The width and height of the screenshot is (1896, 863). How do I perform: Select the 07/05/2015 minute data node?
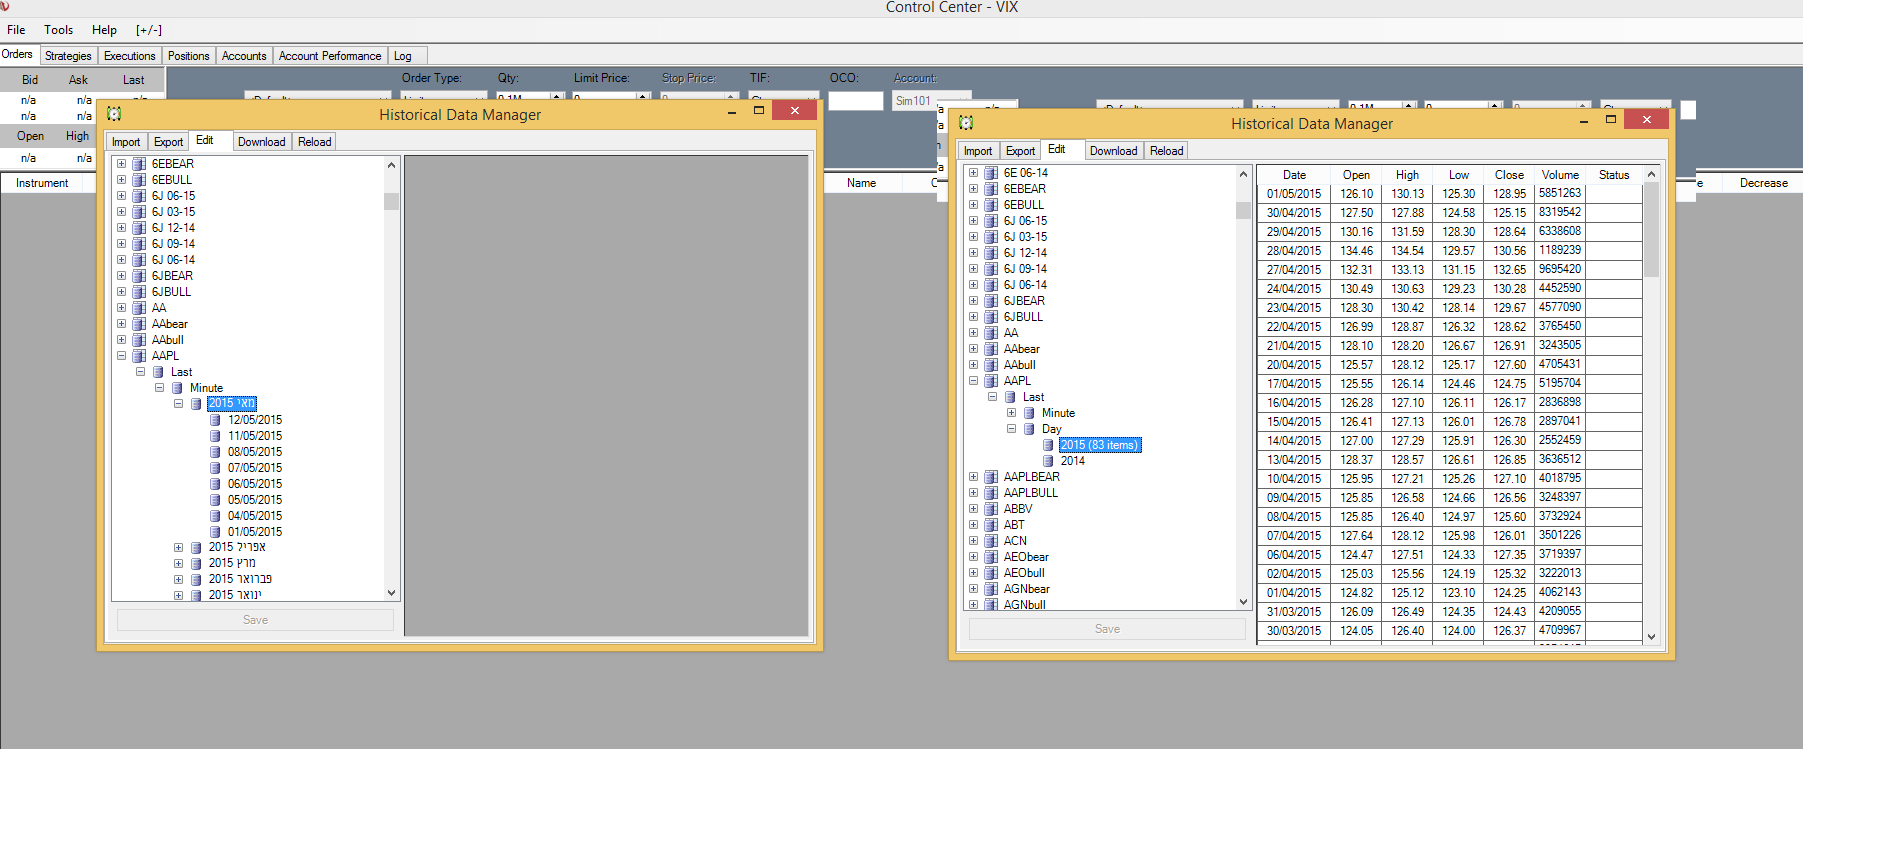255,468
